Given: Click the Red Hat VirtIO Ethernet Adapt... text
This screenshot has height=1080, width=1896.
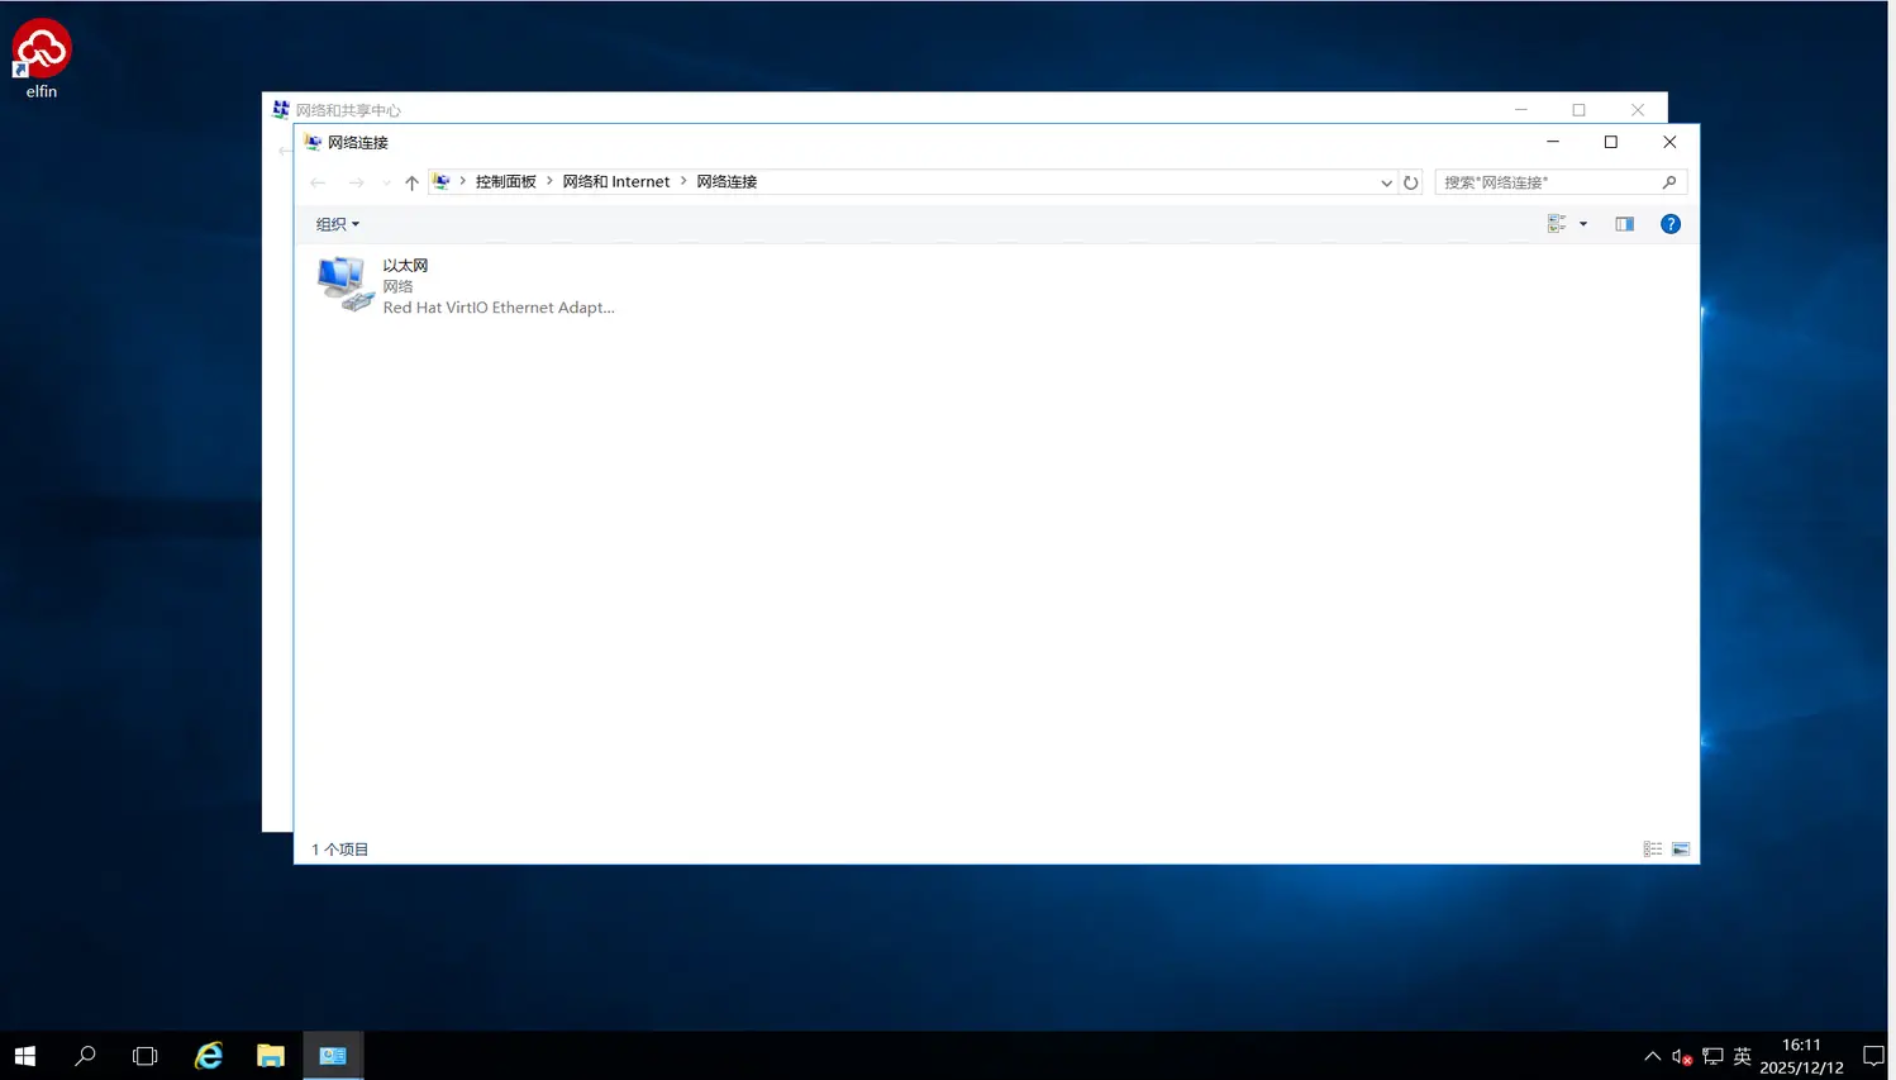Looking at the screenshot, I should coord(498,307).
